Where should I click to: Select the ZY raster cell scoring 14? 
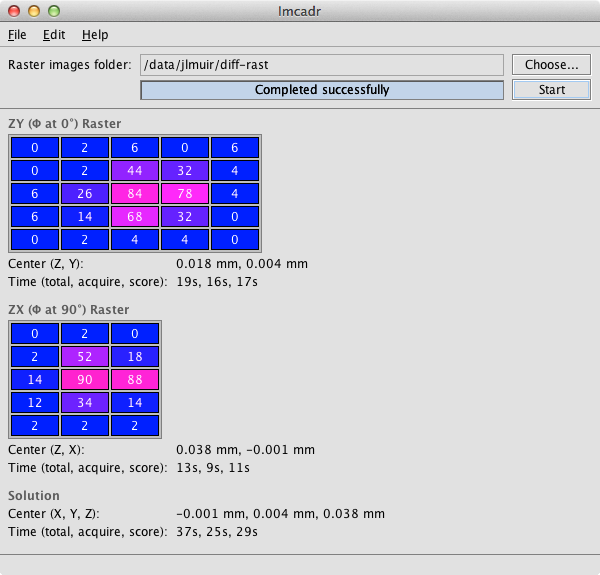coord(85,217)
